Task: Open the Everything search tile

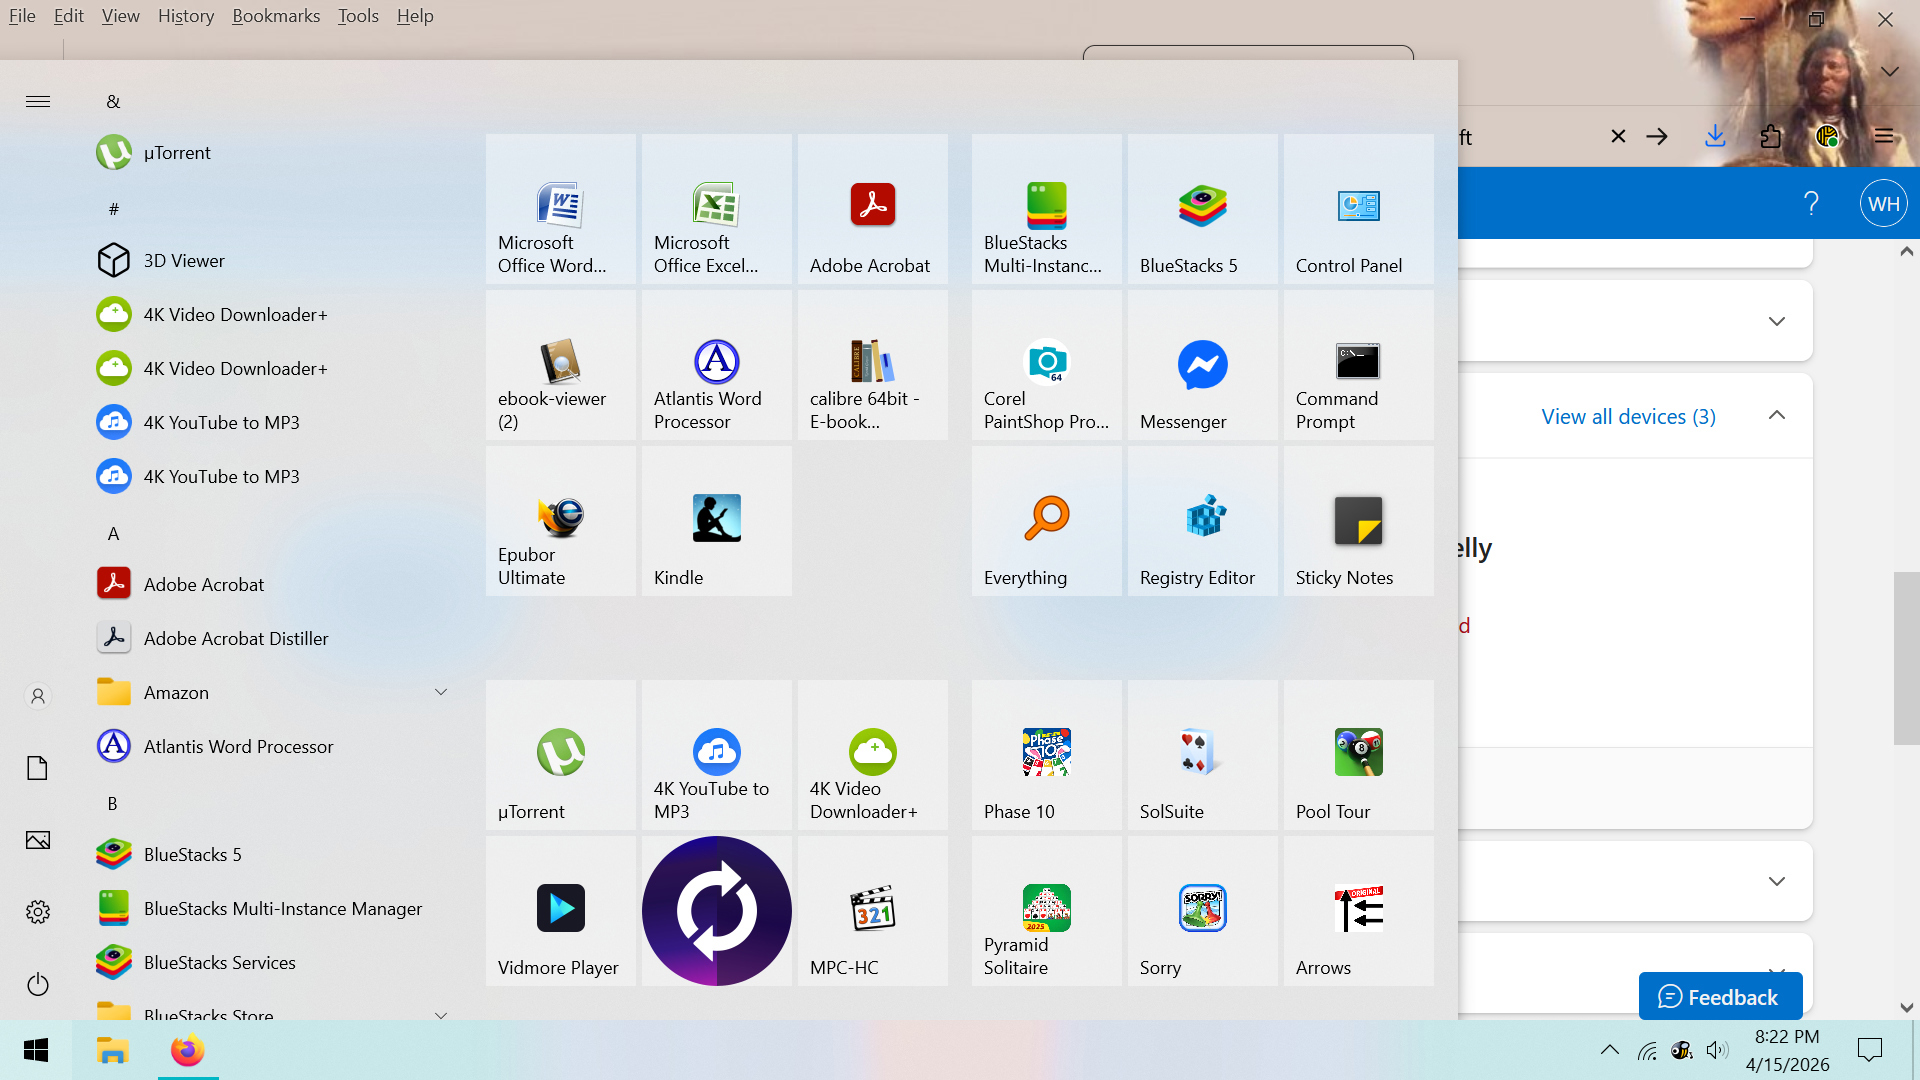Action: pyautogui.click(x=1047, y=521)
